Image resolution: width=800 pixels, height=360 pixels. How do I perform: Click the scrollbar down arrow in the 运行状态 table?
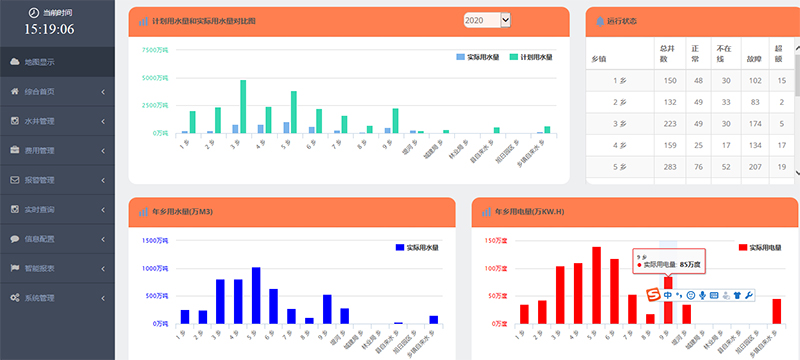(x=797, y=173)
